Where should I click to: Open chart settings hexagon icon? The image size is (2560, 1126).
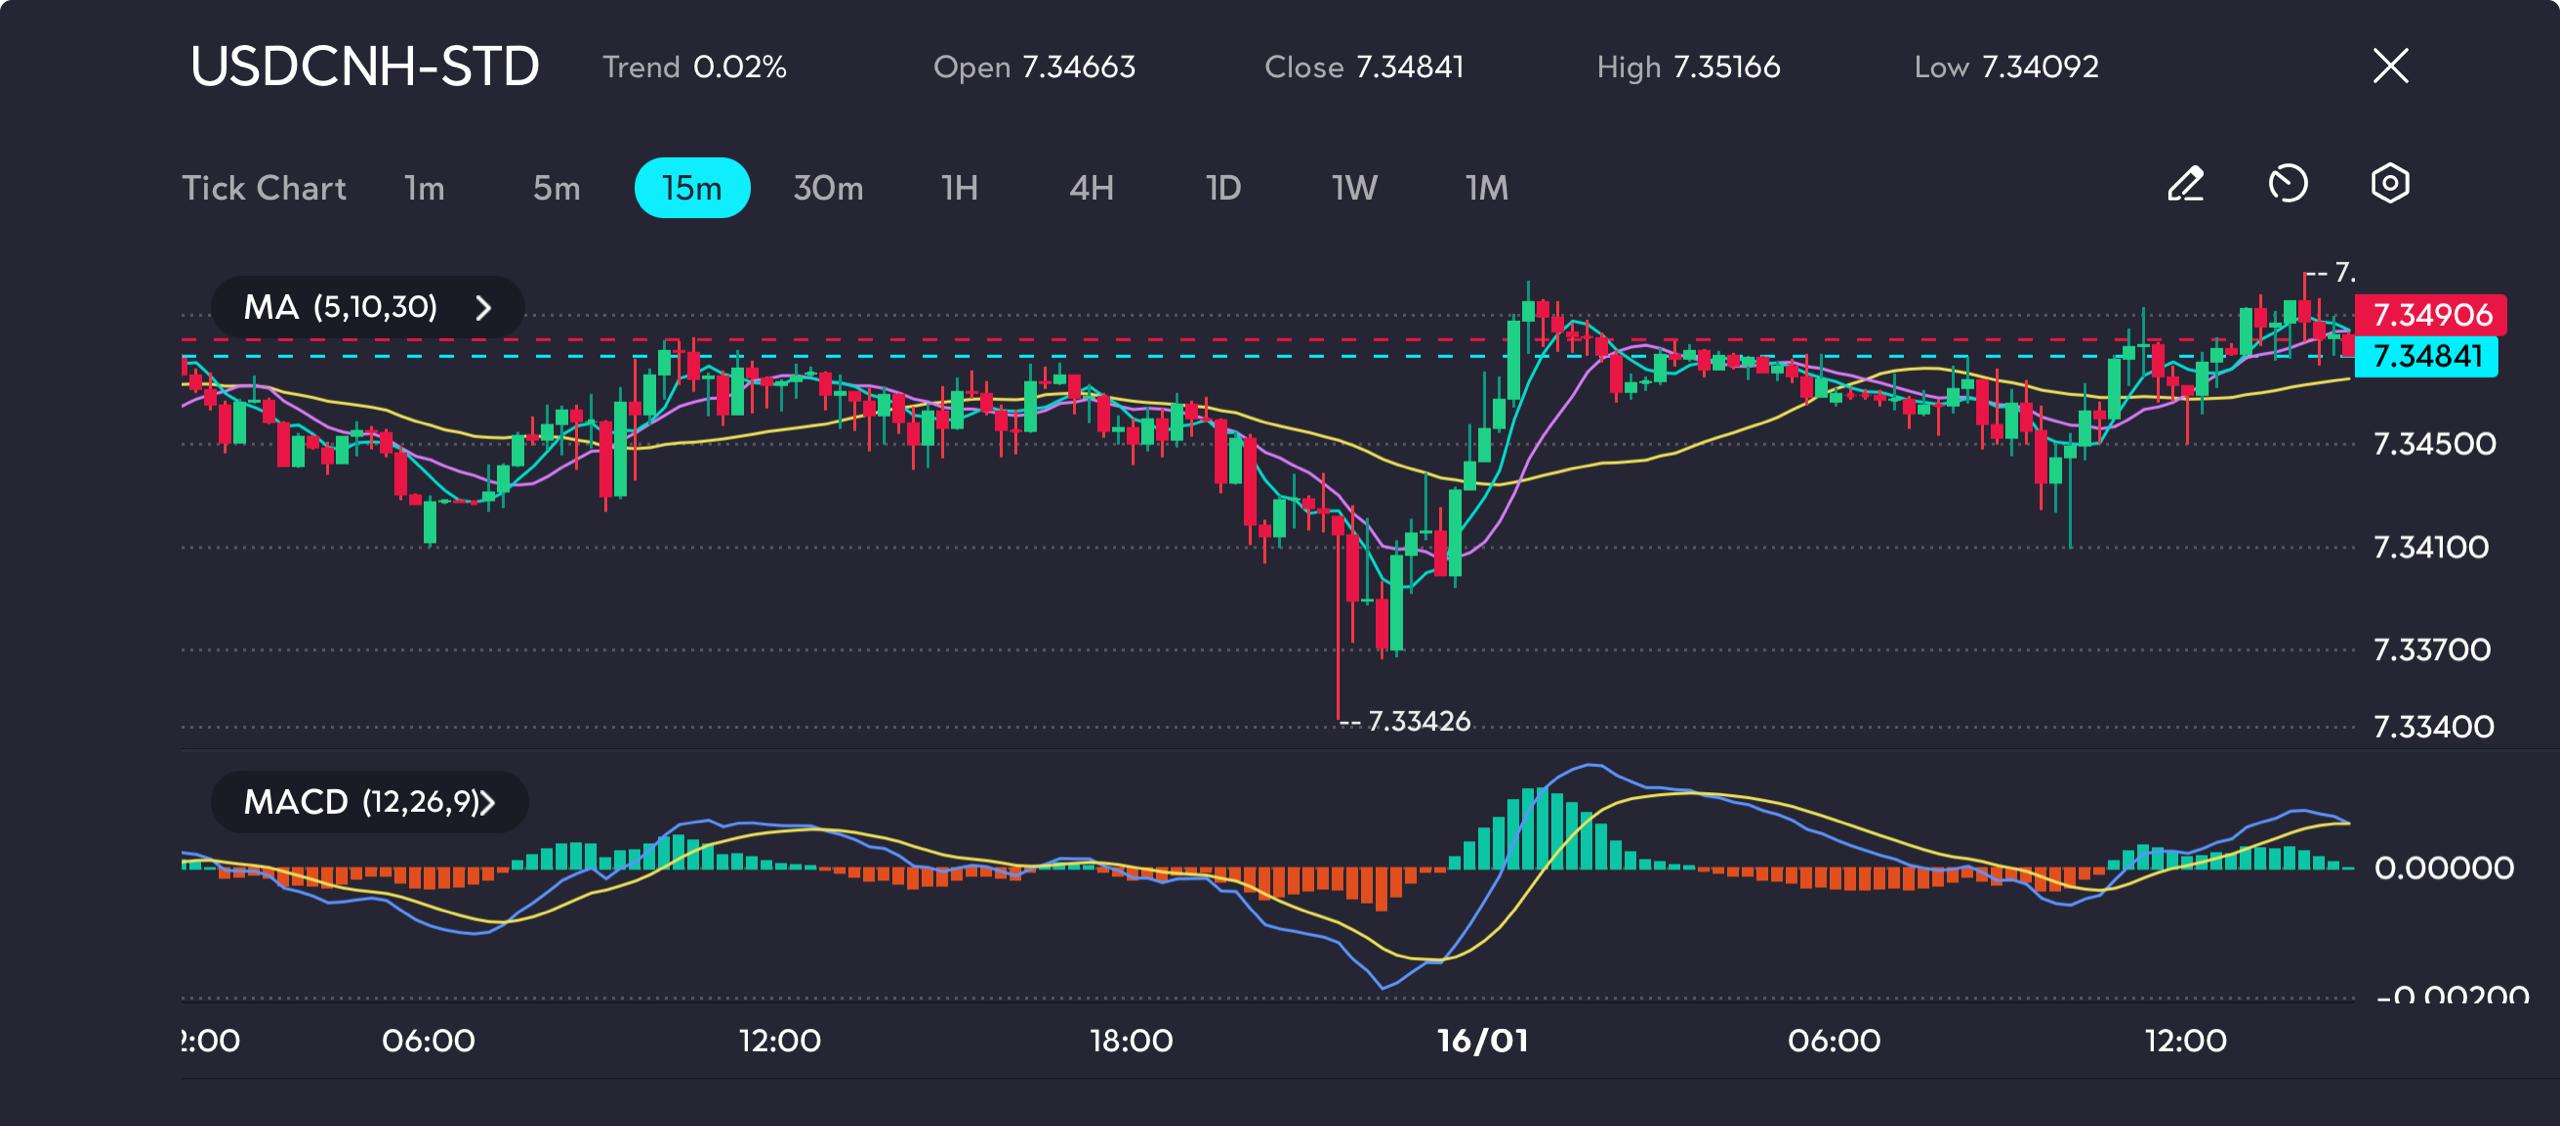(x=2390, y=184)
